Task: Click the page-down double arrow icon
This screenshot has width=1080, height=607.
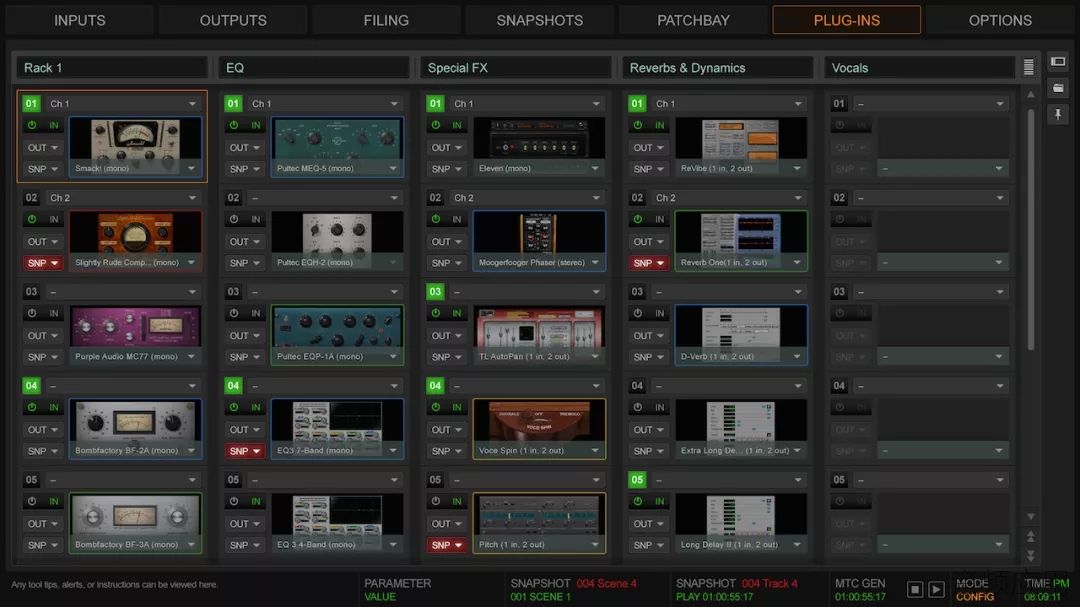Action: [1030, 555]
